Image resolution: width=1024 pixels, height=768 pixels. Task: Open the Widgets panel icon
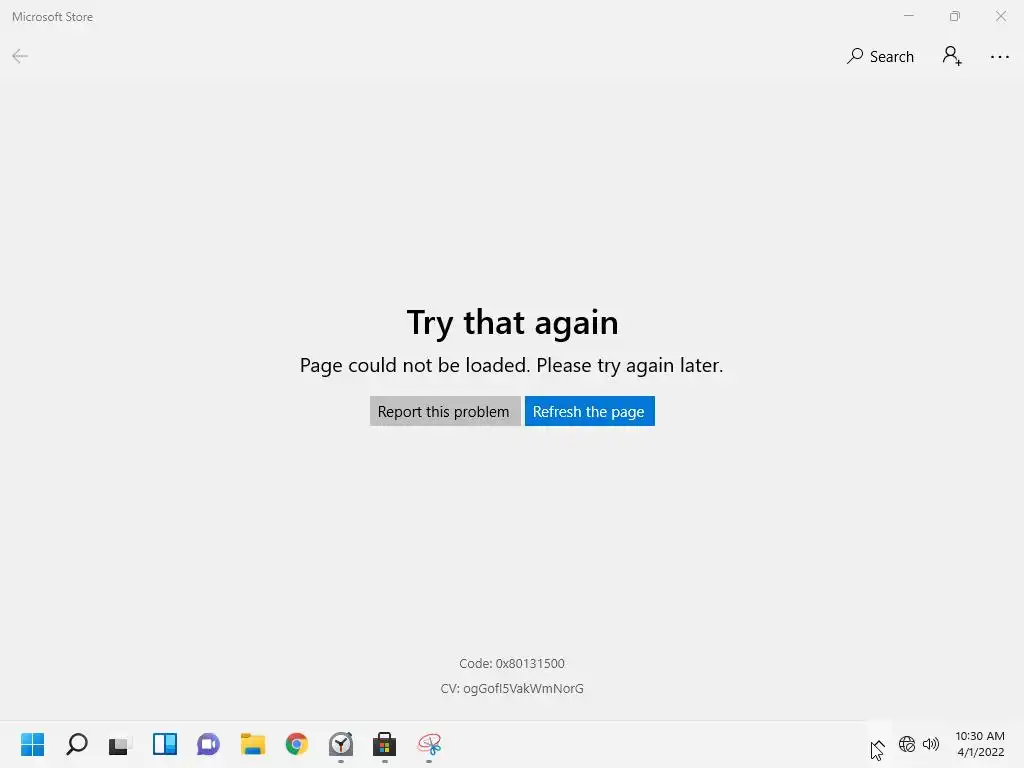[x=165, y=744]
